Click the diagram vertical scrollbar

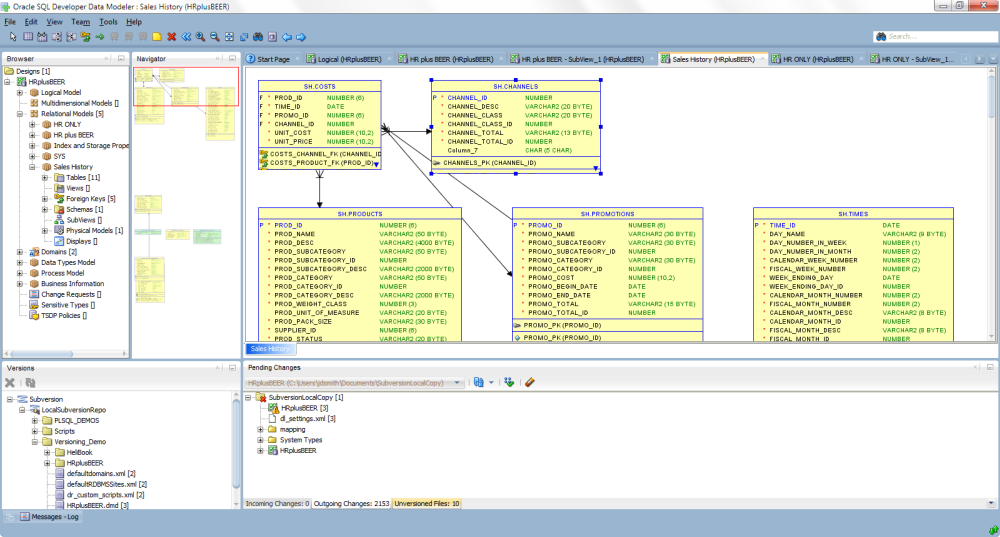coord(992,203)
